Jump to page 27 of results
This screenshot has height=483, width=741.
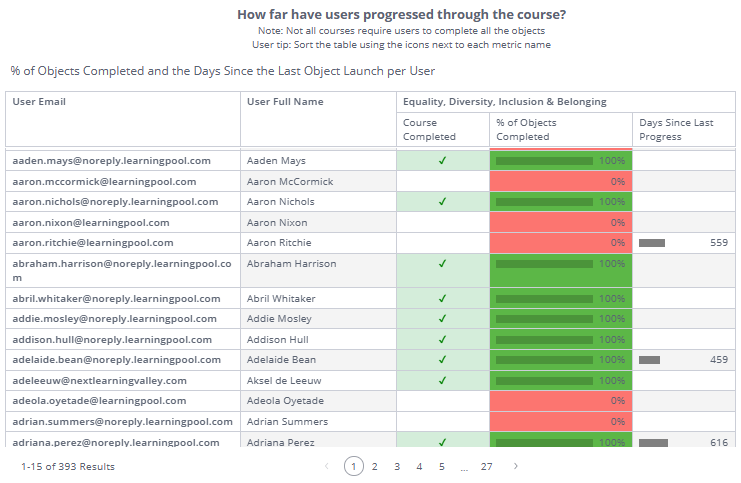click(x=486, y=466)
